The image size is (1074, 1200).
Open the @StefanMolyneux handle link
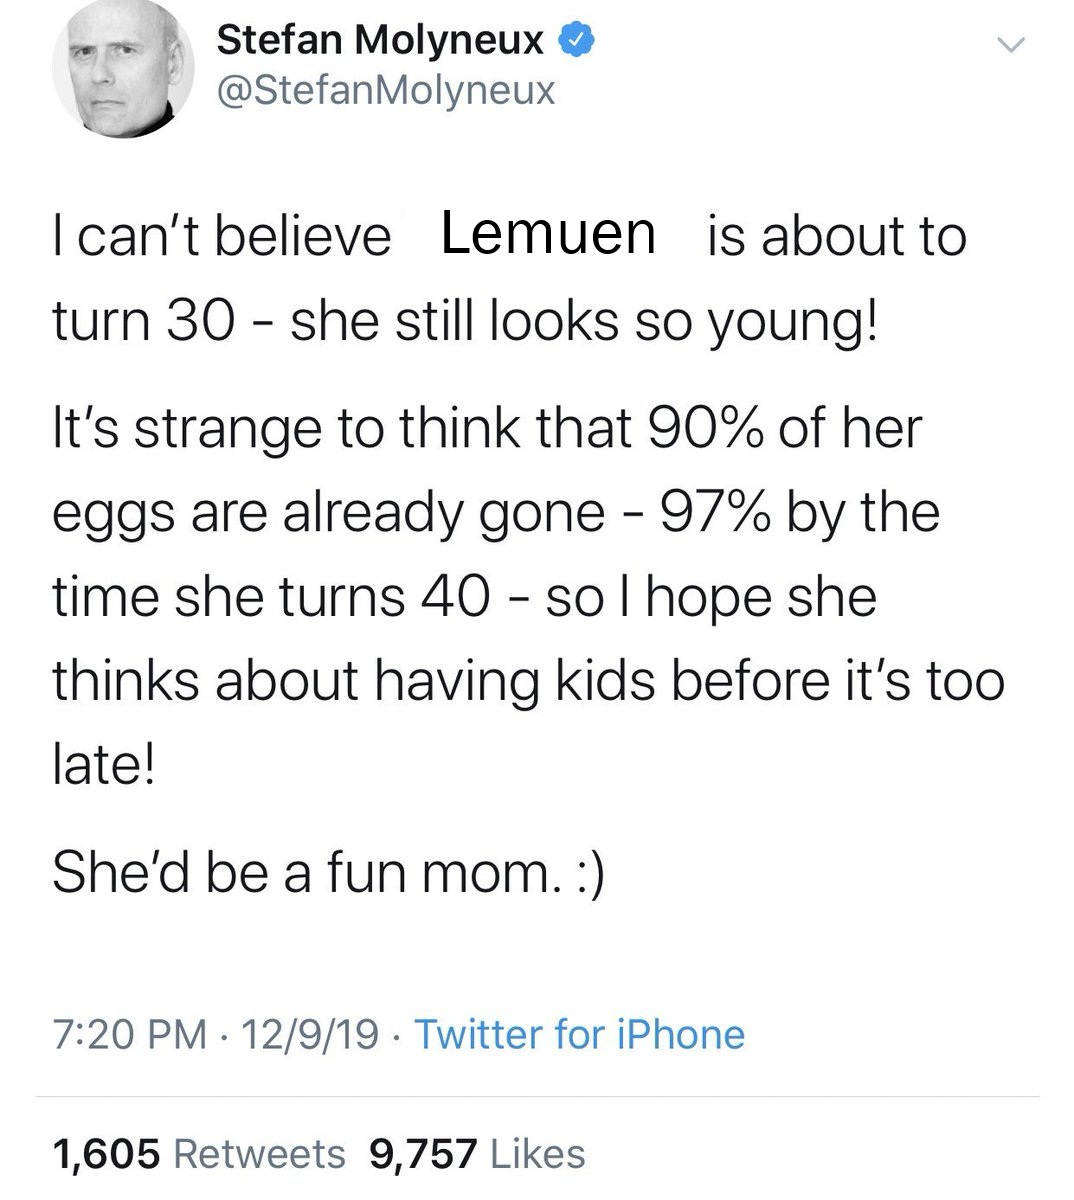tap(385, 90)
